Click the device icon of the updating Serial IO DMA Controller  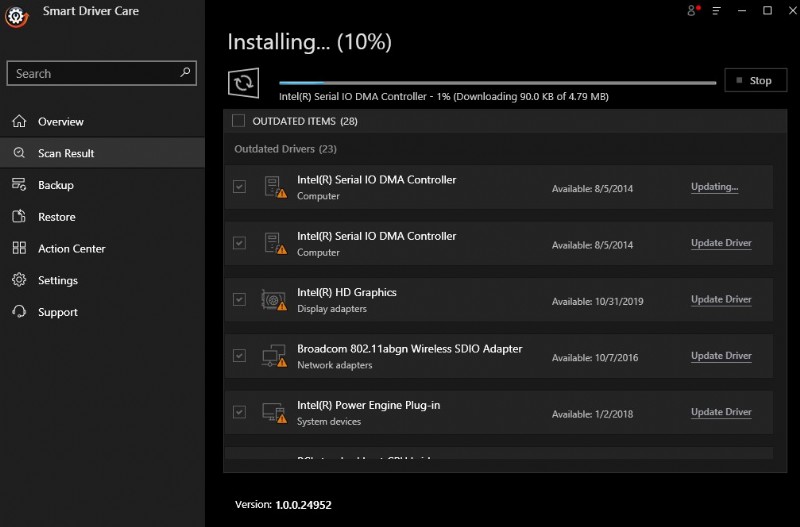coord(275,187)
